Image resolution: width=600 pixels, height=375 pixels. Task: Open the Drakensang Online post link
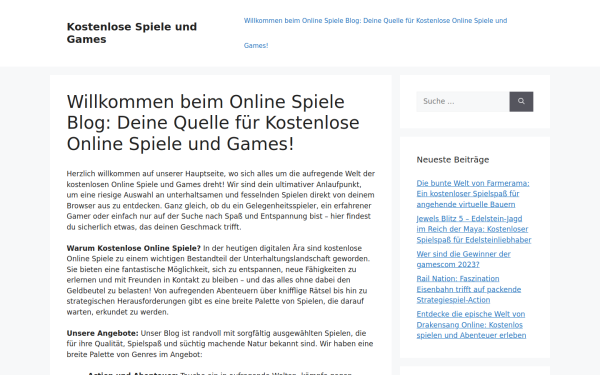pos(471,324)
